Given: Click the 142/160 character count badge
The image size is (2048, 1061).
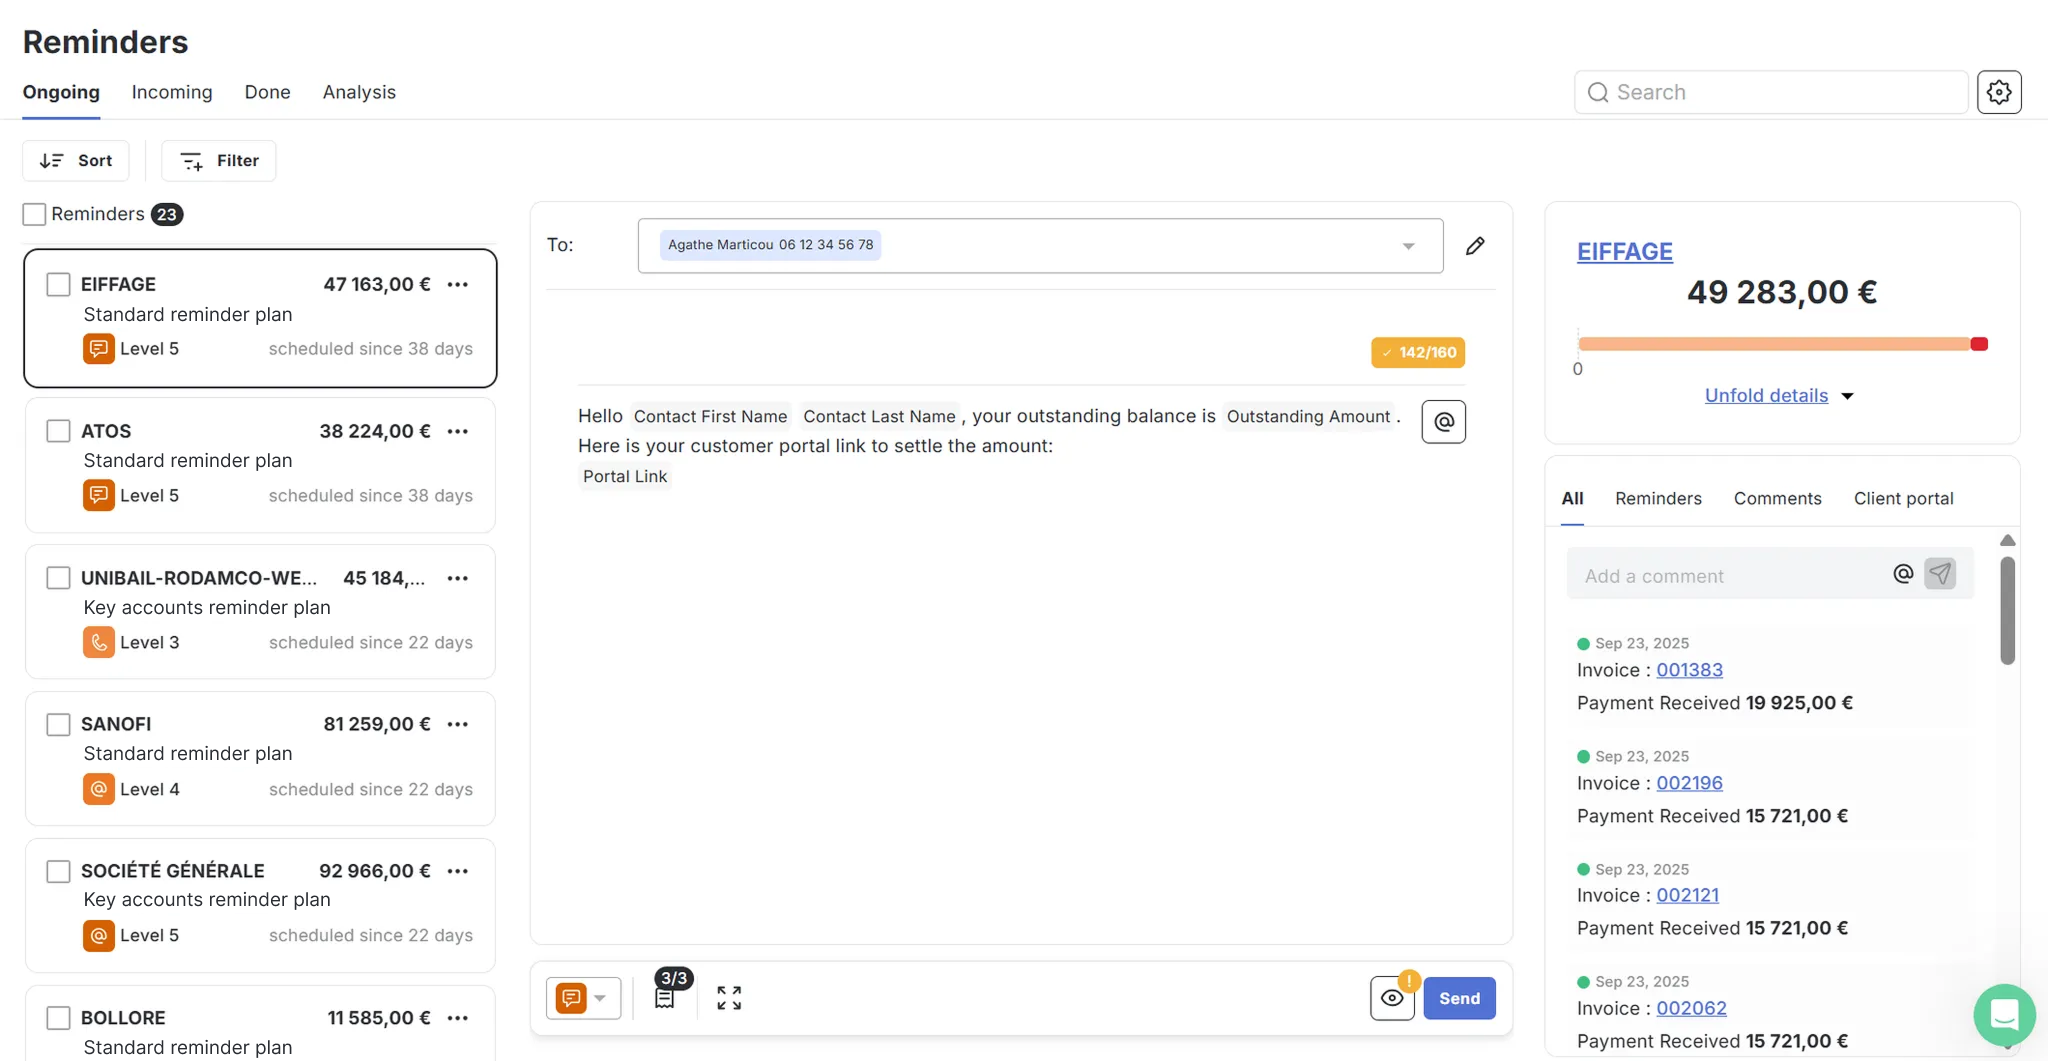Looking at the screenshot, I should point(1418,352).
